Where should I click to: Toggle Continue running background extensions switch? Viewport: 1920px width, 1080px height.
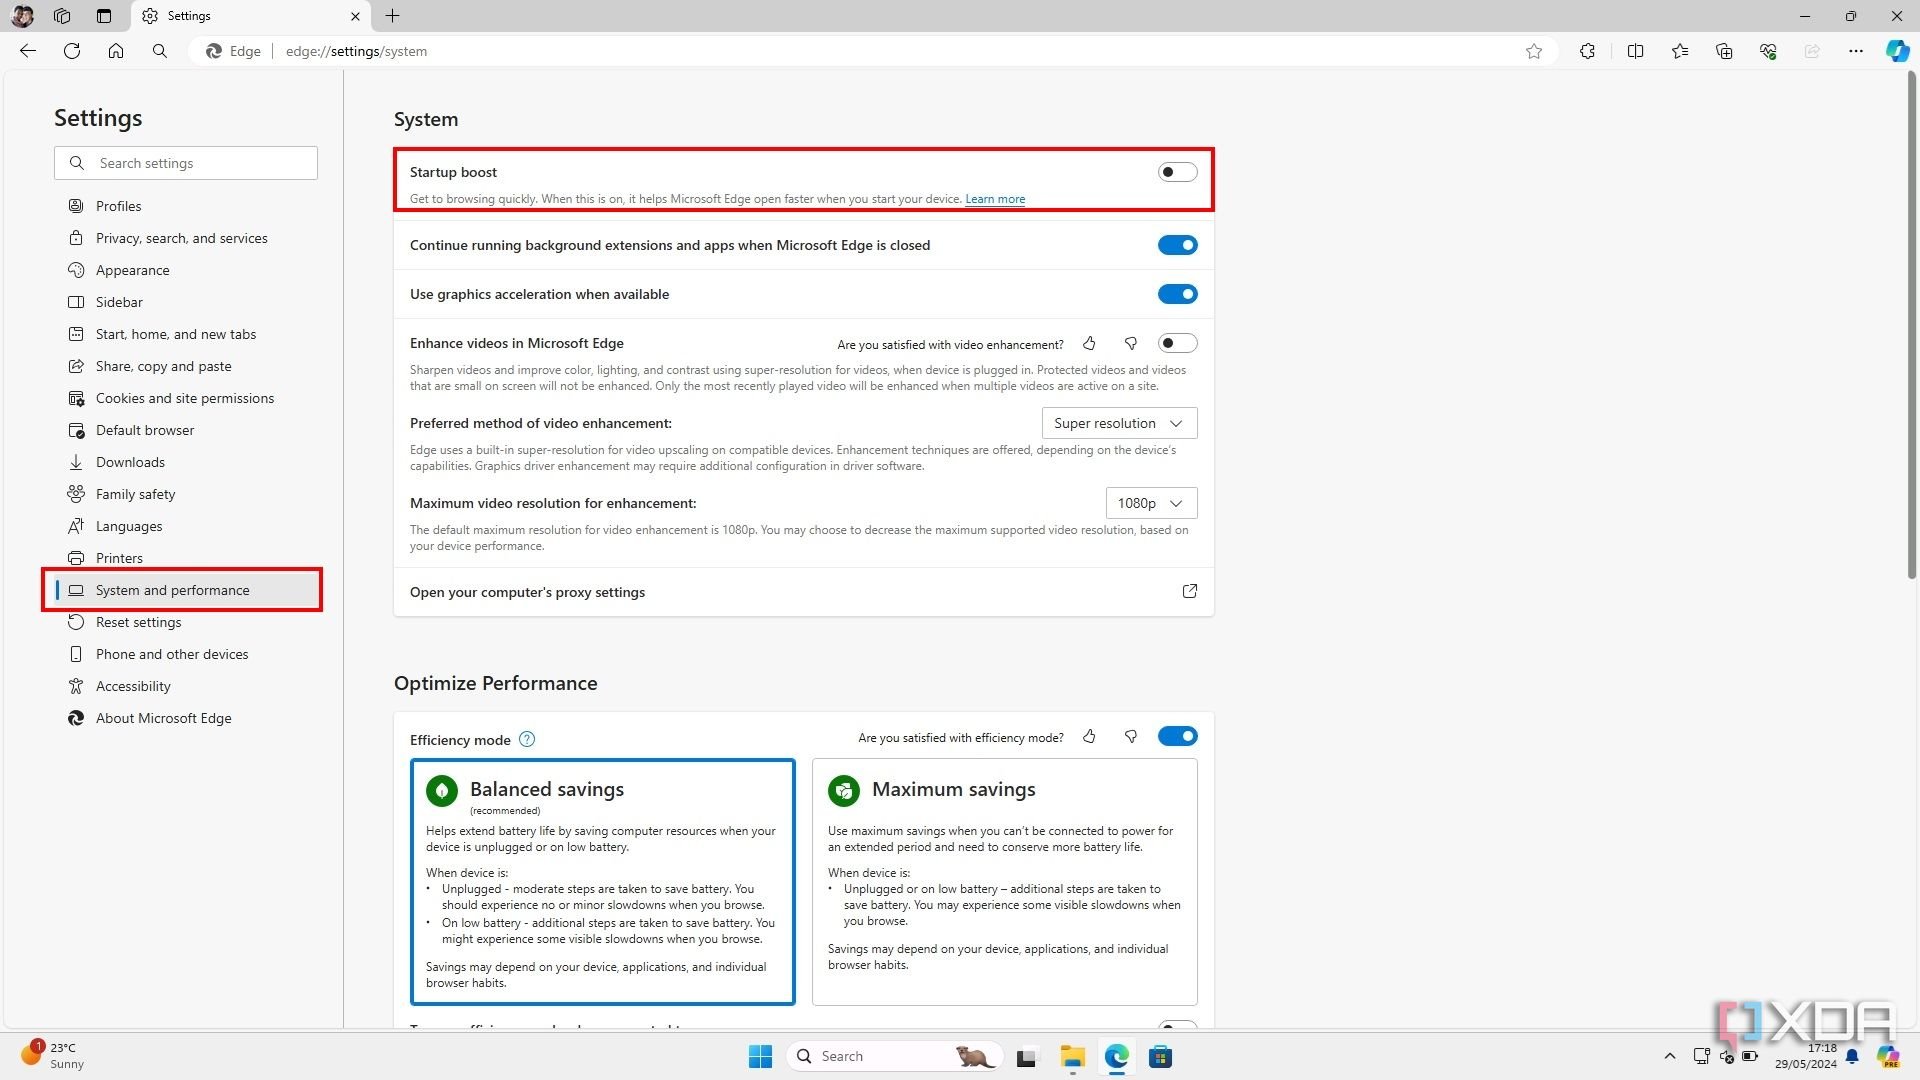(x=1177, y=245)
